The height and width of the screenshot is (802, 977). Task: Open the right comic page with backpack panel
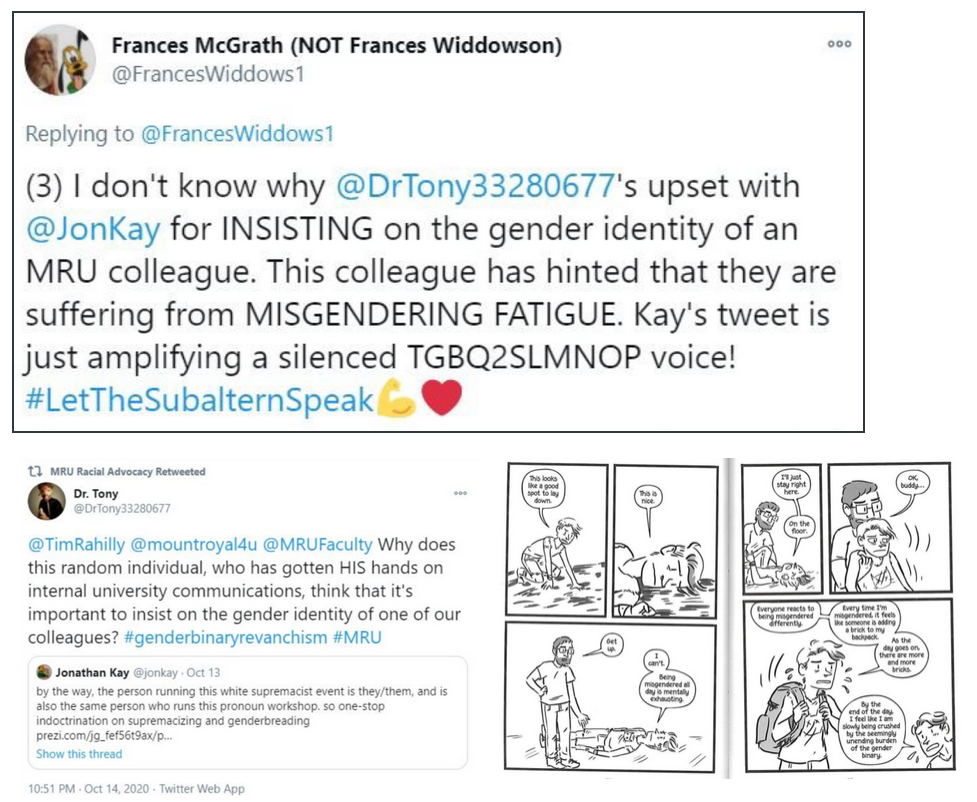pos(847,619)
